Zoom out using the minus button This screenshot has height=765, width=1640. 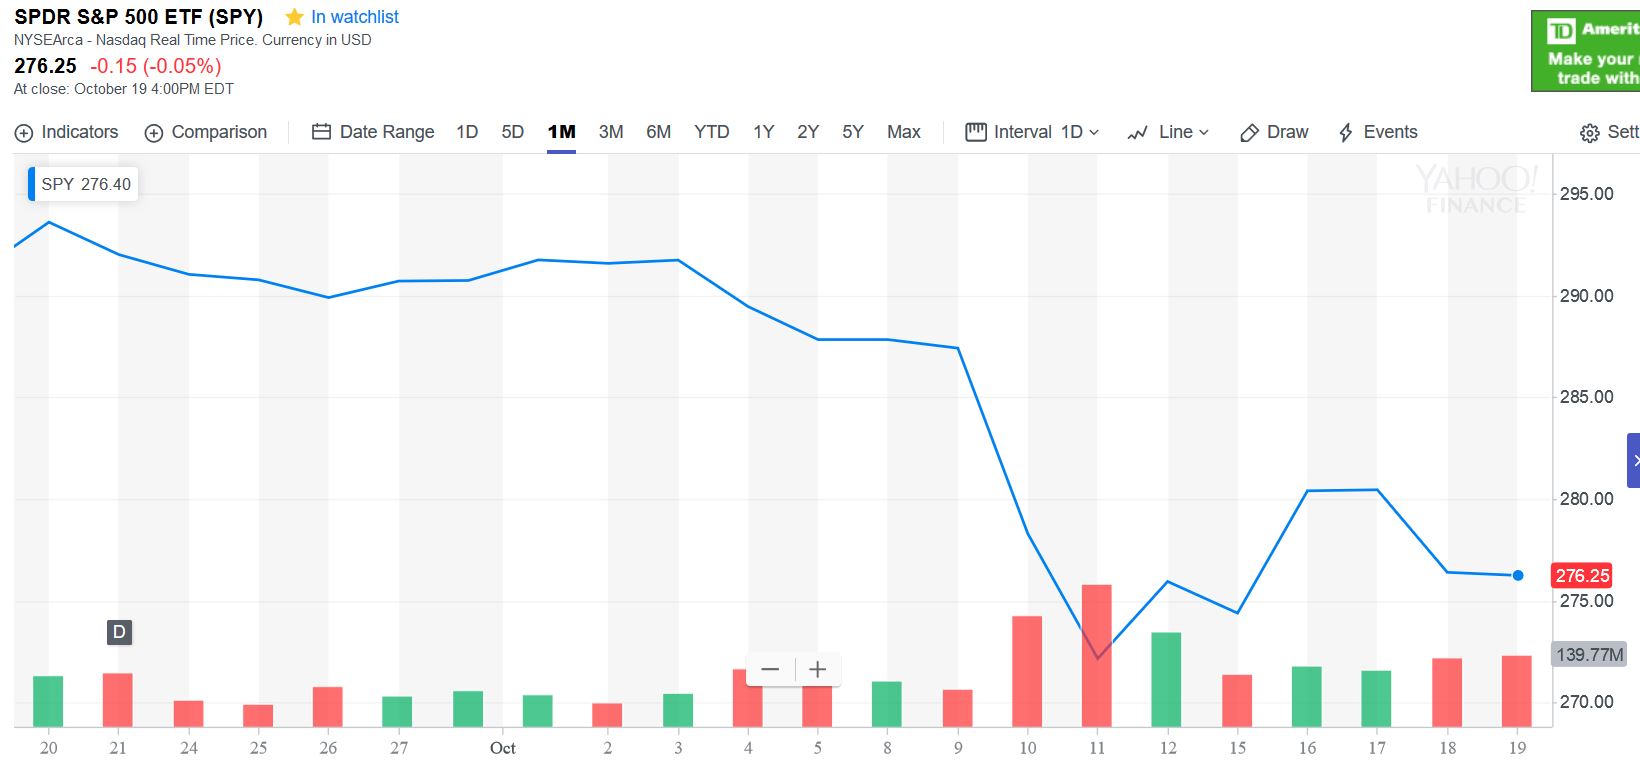(770, 670)
